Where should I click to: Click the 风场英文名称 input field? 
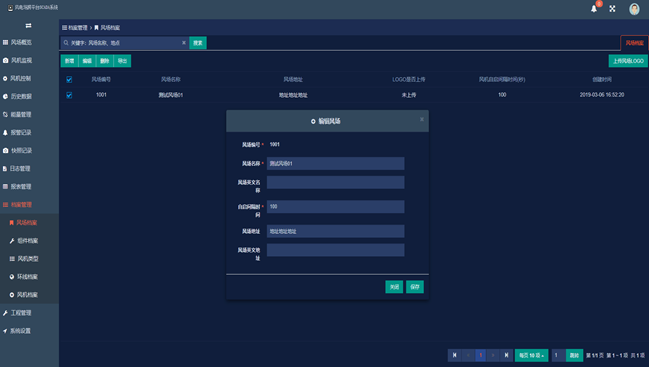click(336, 182)
